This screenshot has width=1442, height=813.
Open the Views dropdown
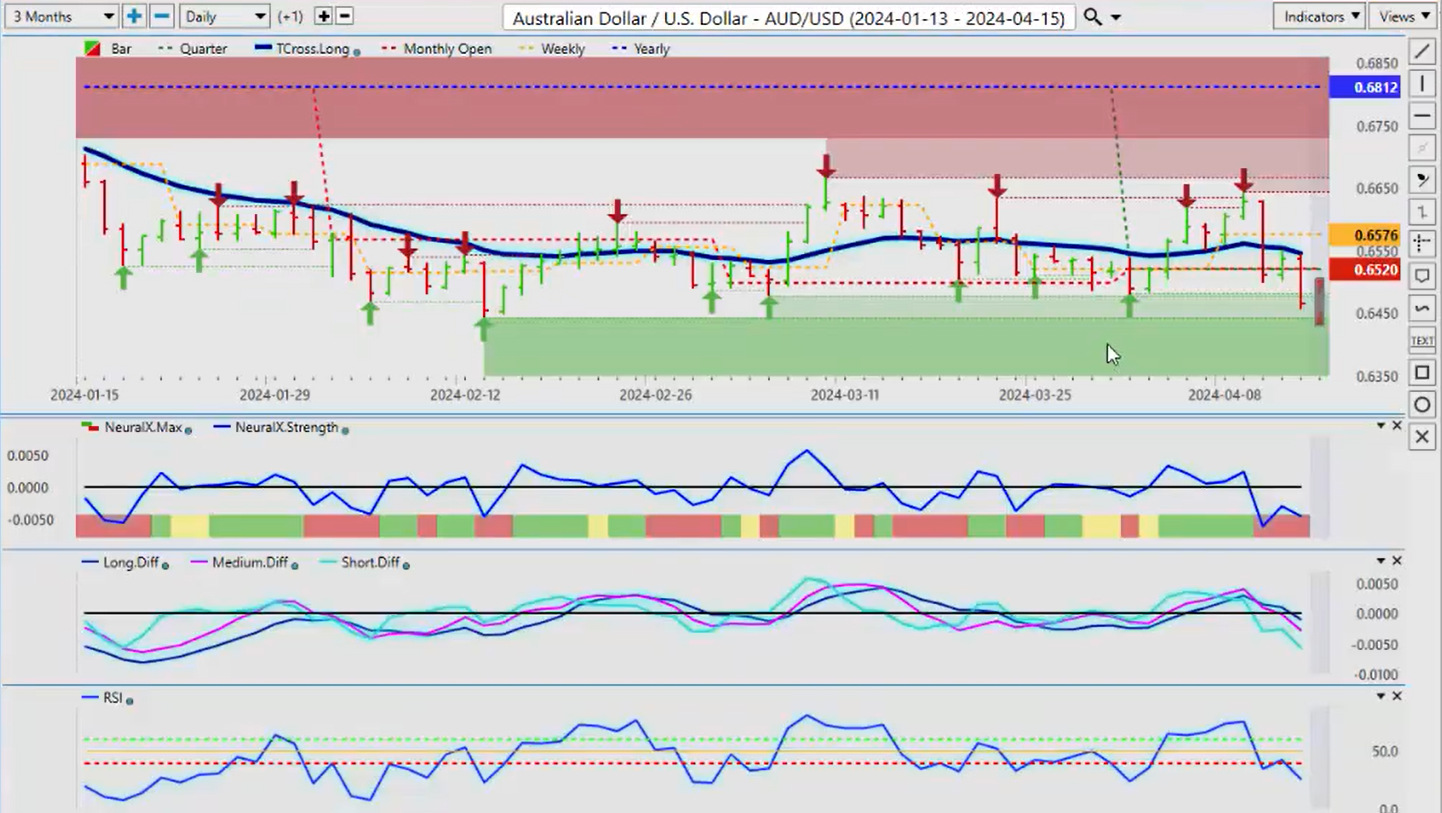[x=1405, y=16]
